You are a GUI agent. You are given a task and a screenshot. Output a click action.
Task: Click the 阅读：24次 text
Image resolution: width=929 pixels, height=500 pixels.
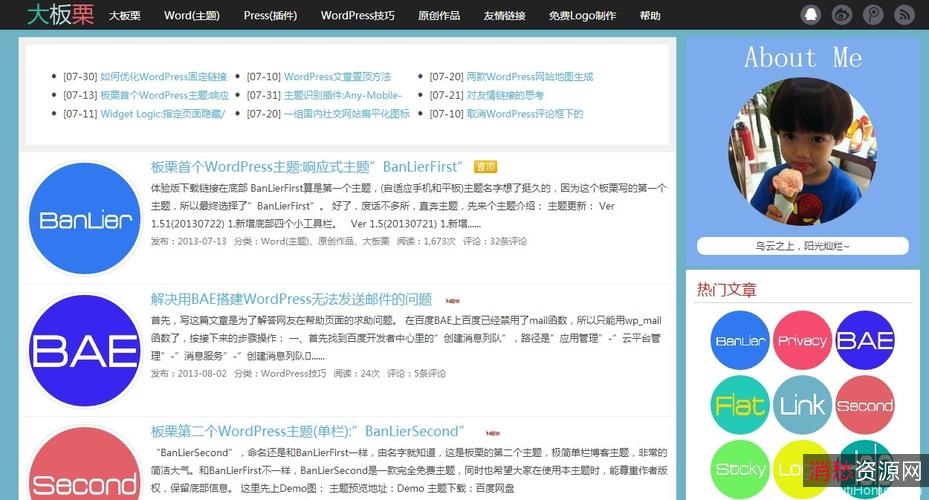357,373
